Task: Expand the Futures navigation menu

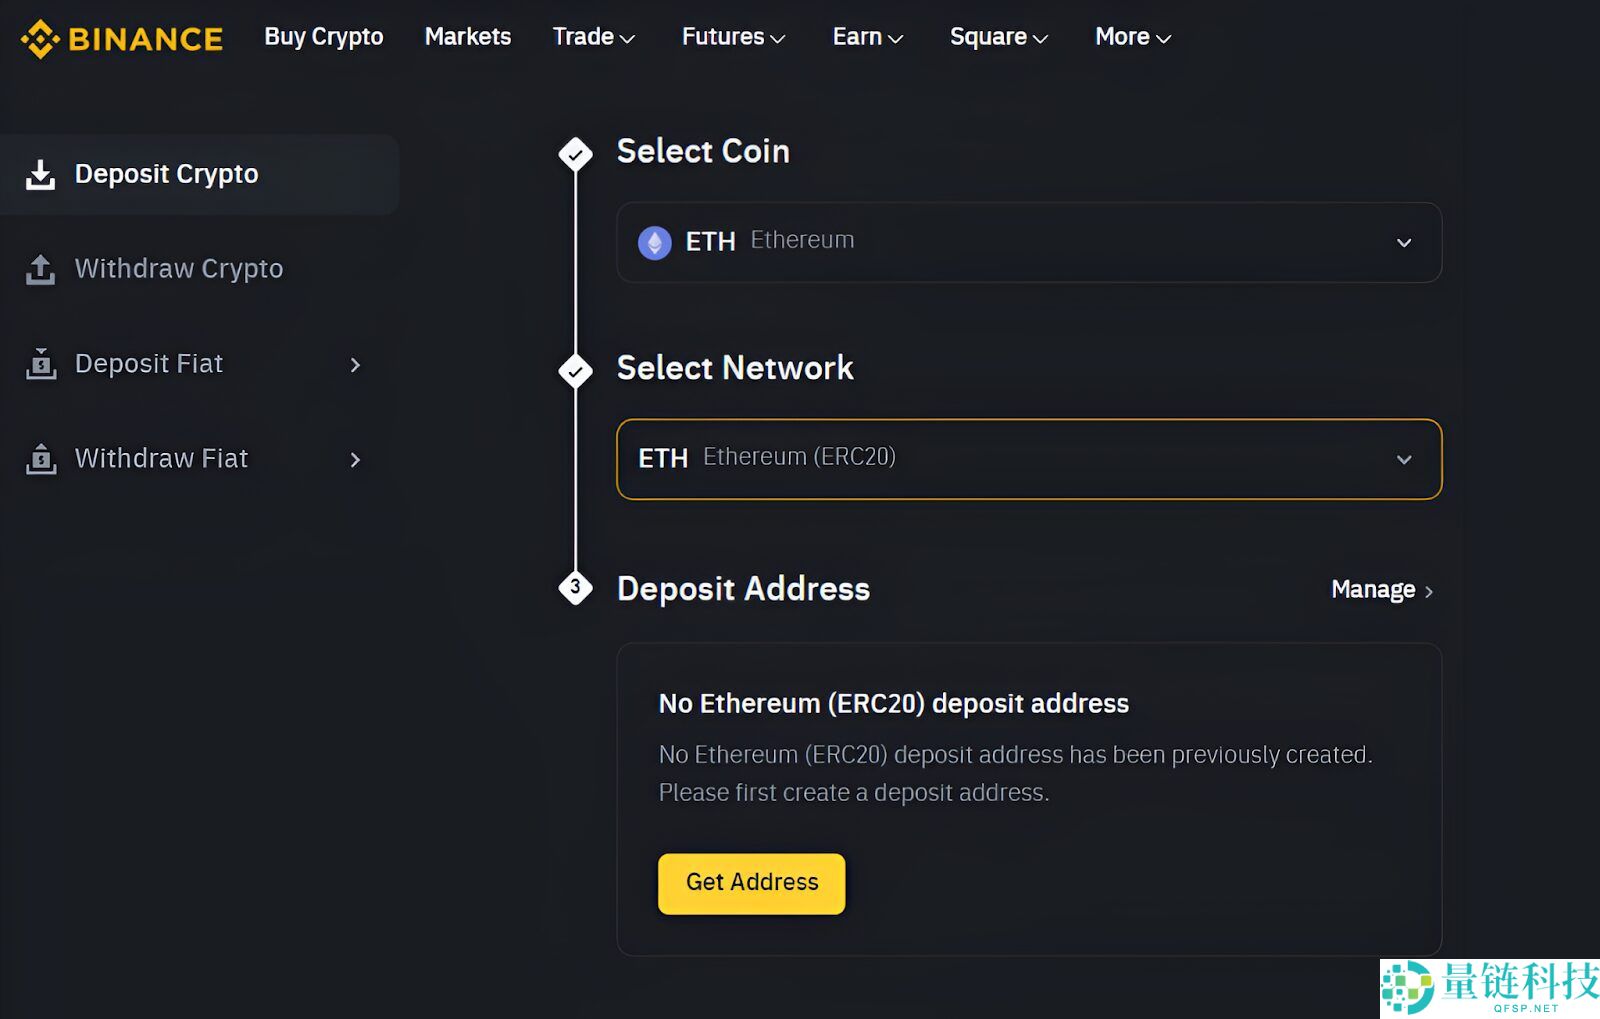Action: (733, 37)
